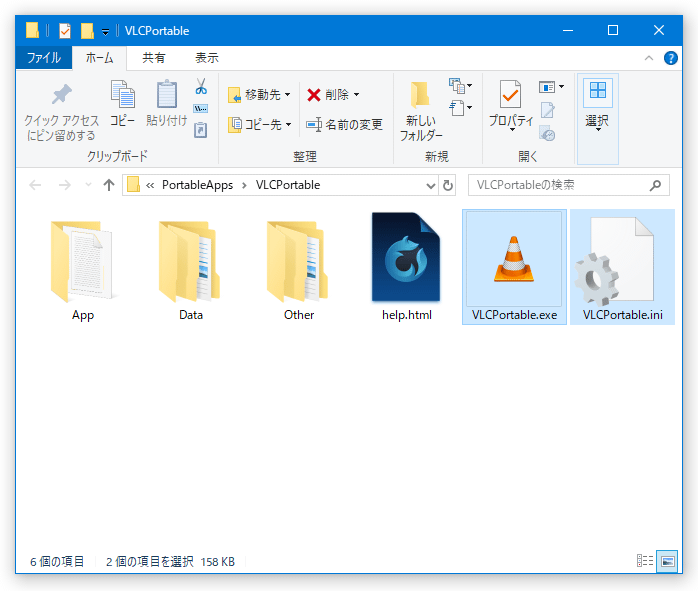The height and width of the screenshot is (591, 698).
Task: Switch to the Share tab
Action: (x=154, y=58)
